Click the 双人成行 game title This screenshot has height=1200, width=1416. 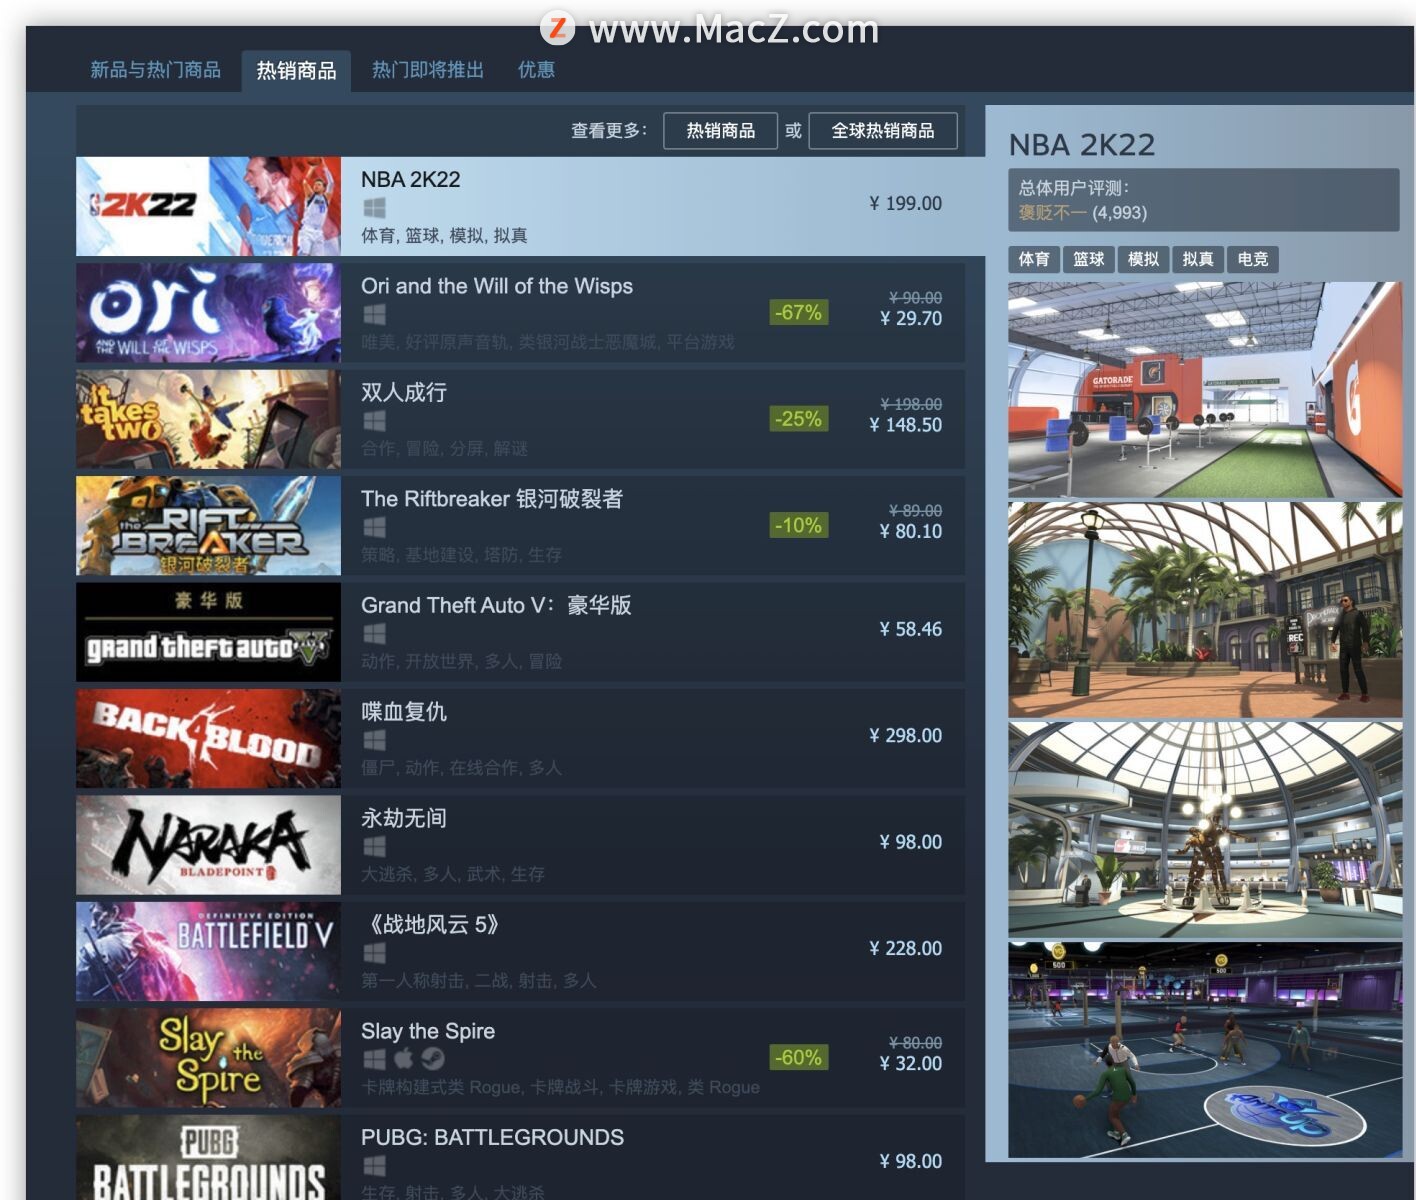(404, 392)
